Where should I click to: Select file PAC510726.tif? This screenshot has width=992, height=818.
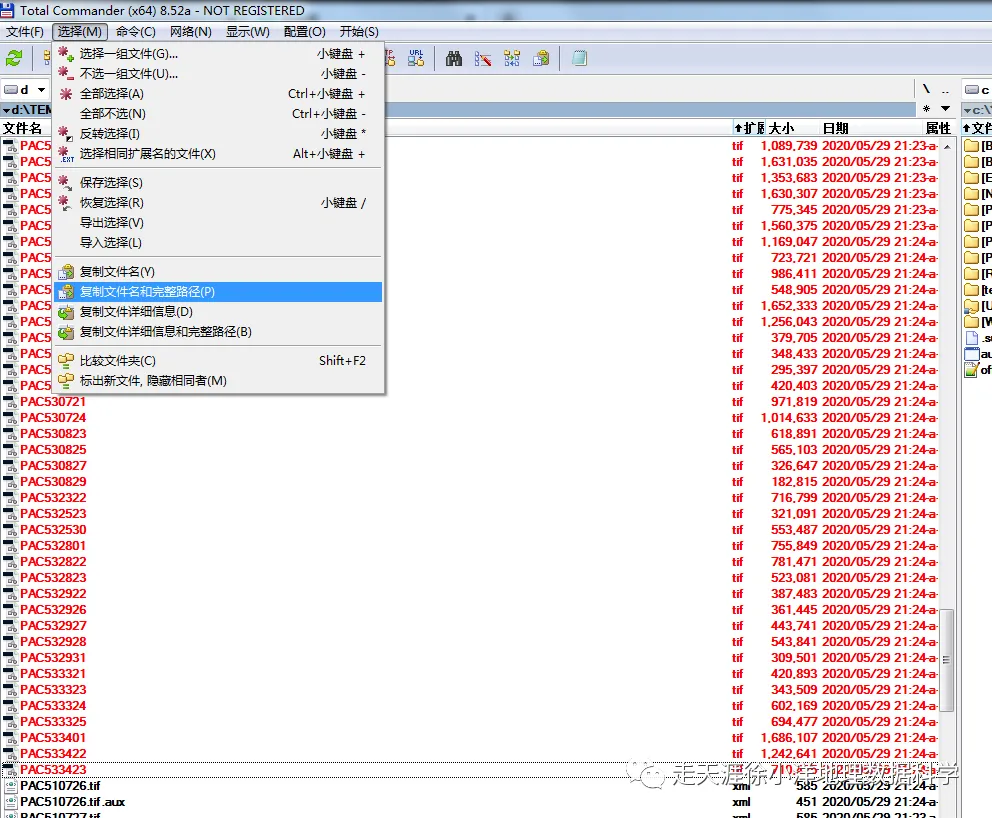click(x=60, y=786)
